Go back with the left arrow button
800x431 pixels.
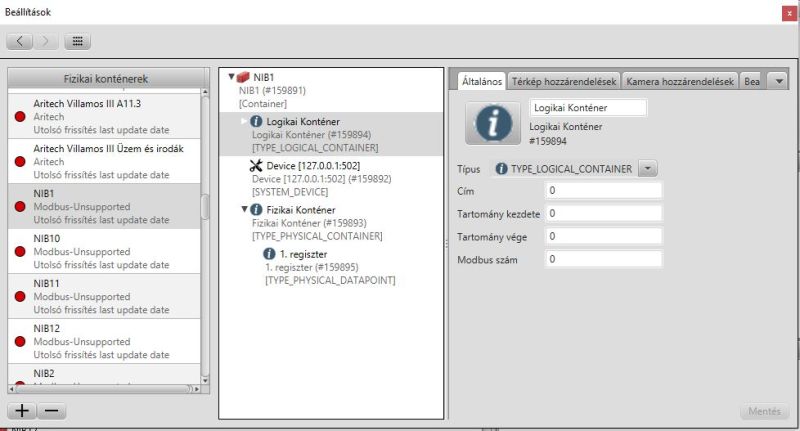pos(20,41)
